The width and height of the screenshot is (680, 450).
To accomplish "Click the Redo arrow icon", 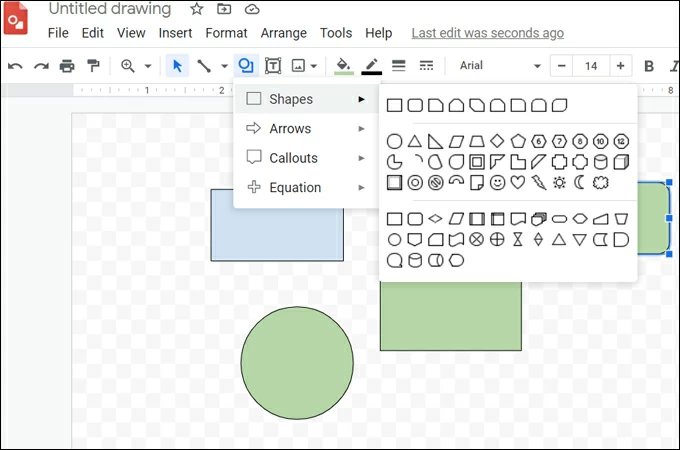I will pyautogui.click(x=42, y=66).
